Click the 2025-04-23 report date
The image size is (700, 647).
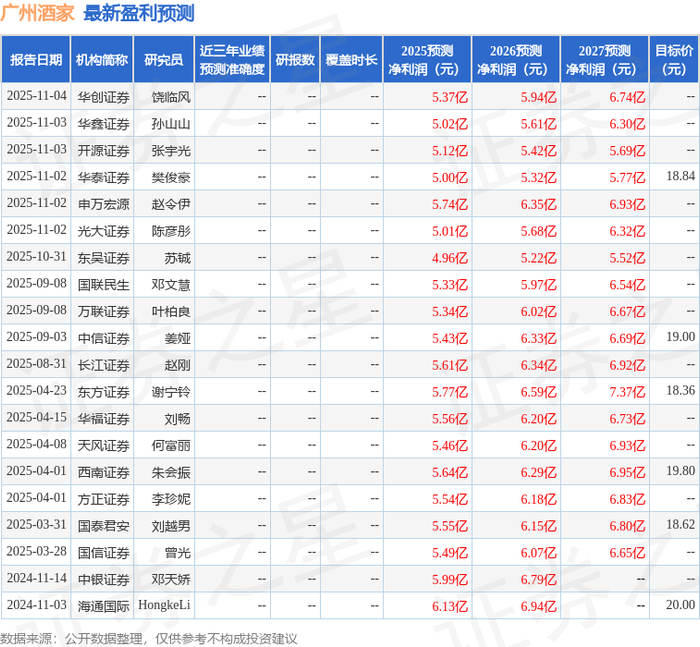[x=37, y=390]
